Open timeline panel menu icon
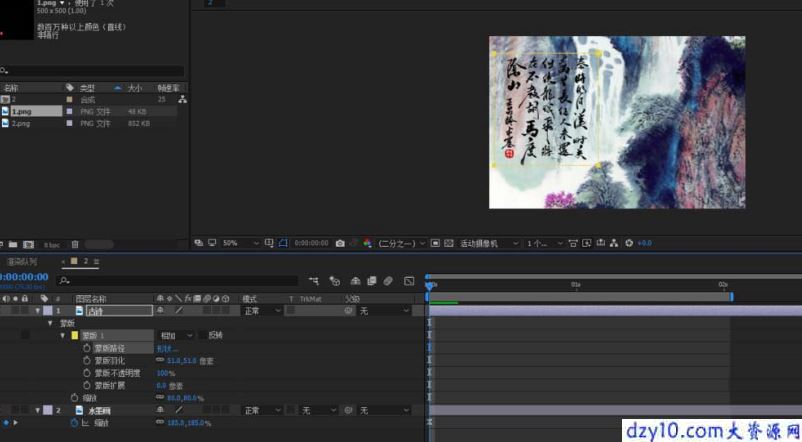This screenshot has height=442, width=802. pyautogui.click(x=97, y=261)
